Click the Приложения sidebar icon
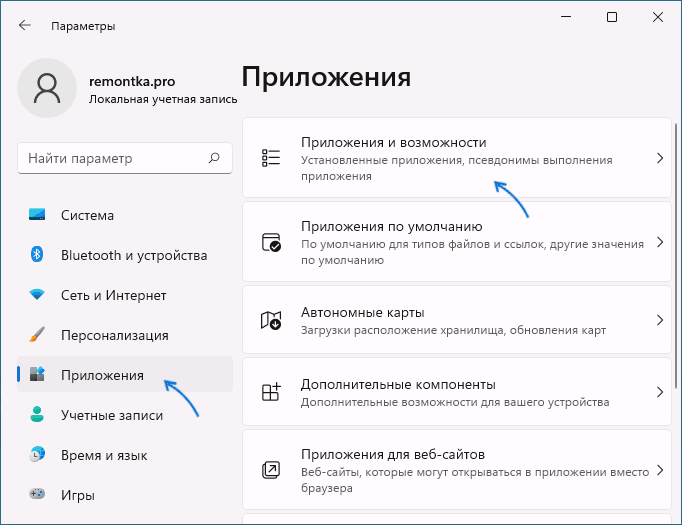This screenshot has height=525, width=682. tap(37, 374)
